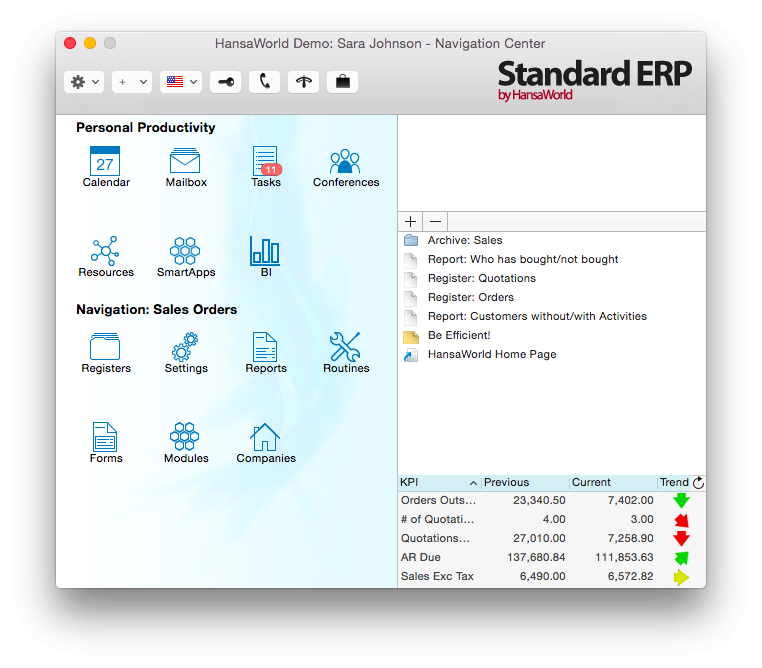Viewport: 762px width, 668px height.
Task: Select the Orders Outs... KPI row
Action: tap(552, 500)
